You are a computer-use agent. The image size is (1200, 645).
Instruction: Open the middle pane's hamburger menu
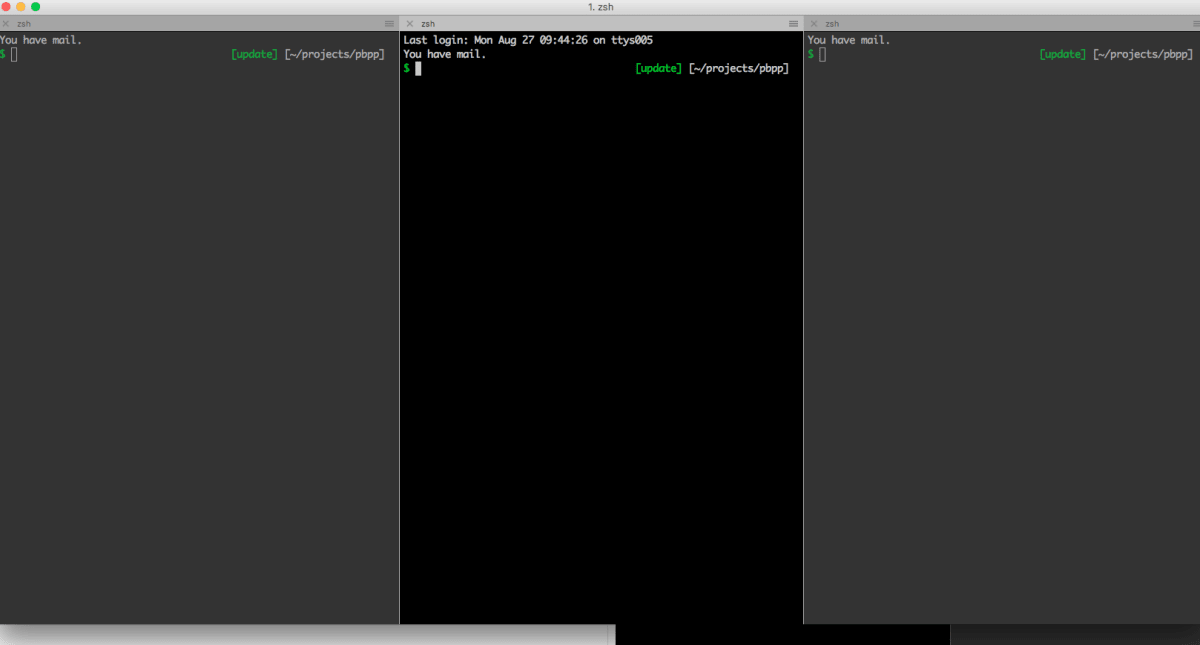(793, 23)
